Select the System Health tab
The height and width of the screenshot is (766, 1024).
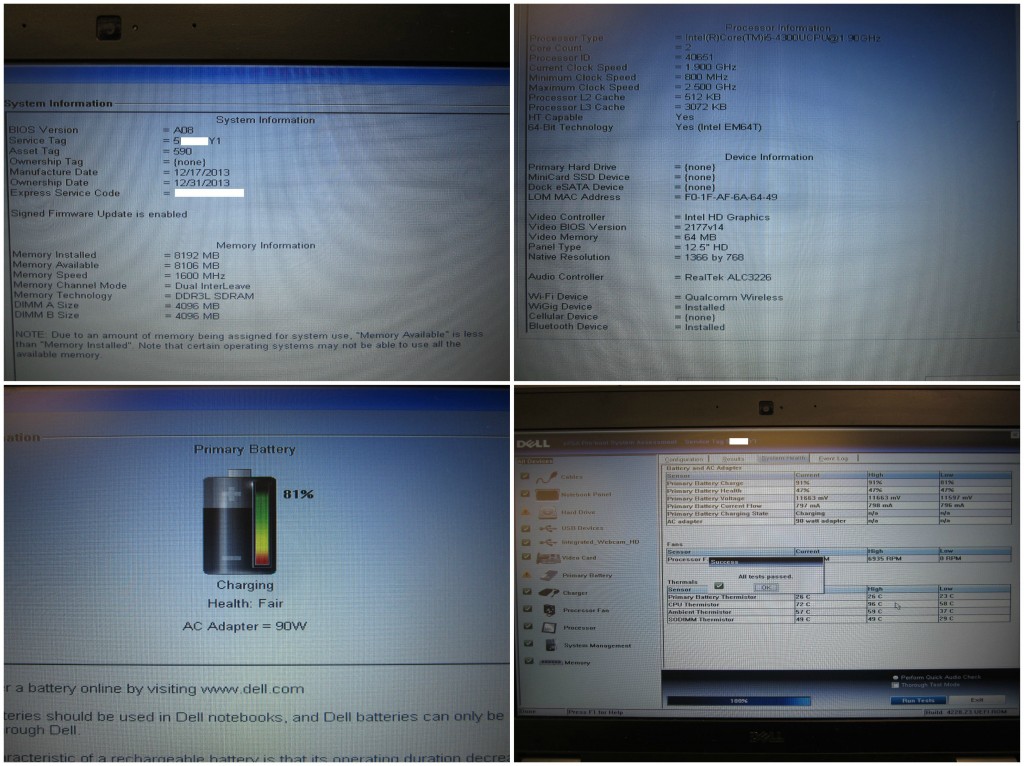pyautogui.click(x=783, y=458)
